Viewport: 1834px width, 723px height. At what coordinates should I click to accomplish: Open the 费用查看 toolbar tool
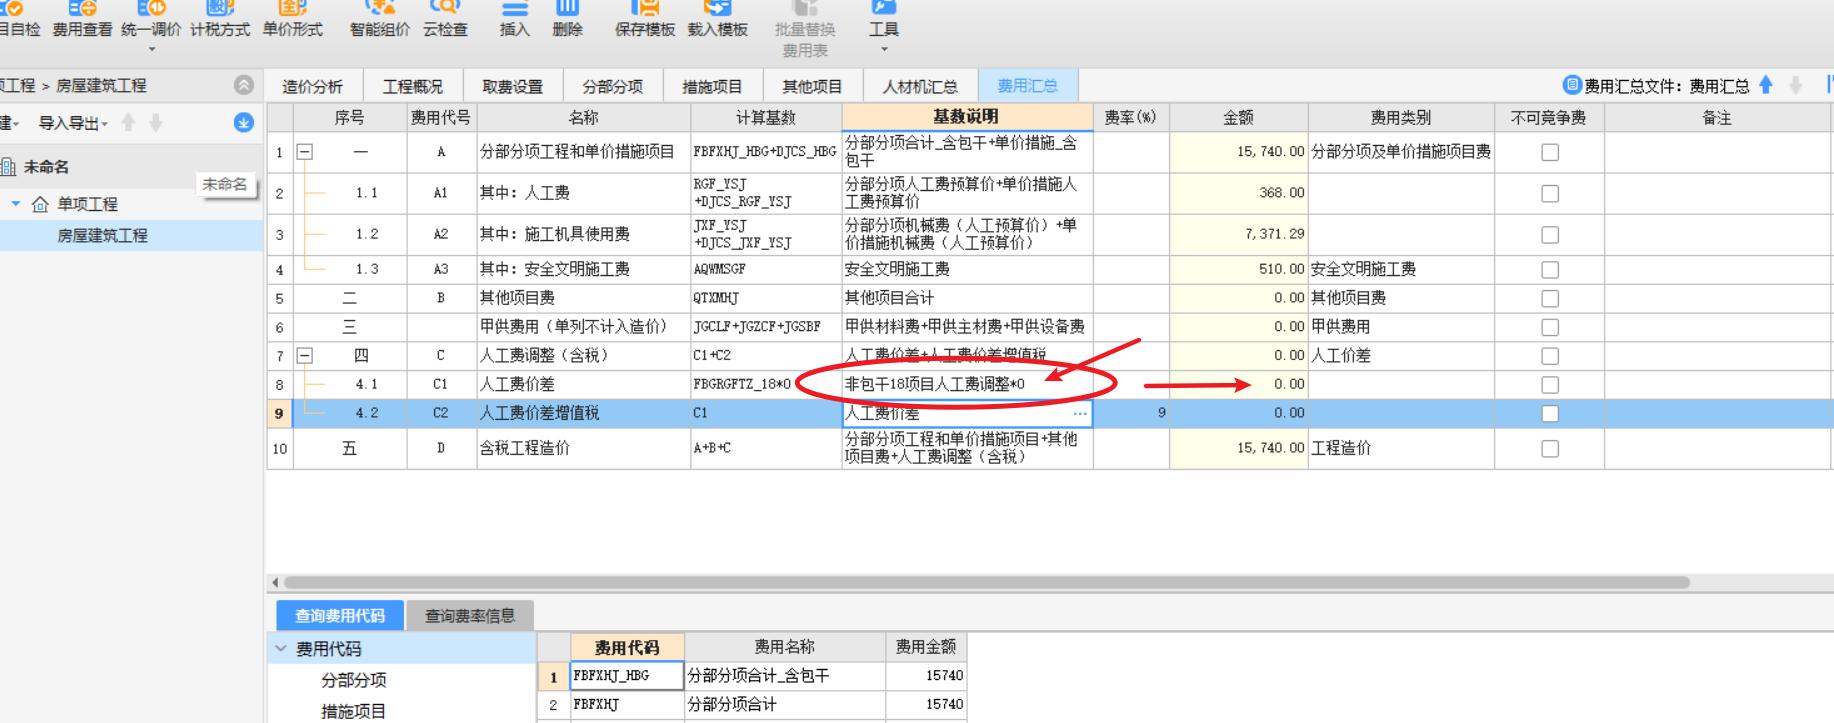pos(82,20)
